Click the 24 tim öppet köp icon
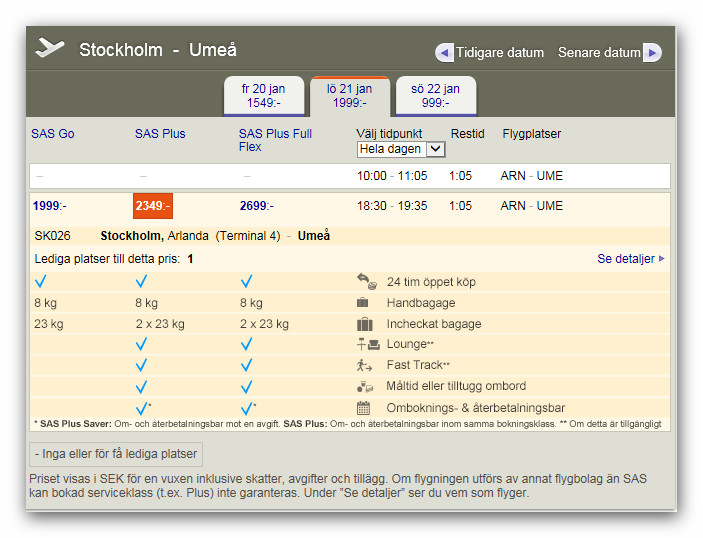 (366, 282)
